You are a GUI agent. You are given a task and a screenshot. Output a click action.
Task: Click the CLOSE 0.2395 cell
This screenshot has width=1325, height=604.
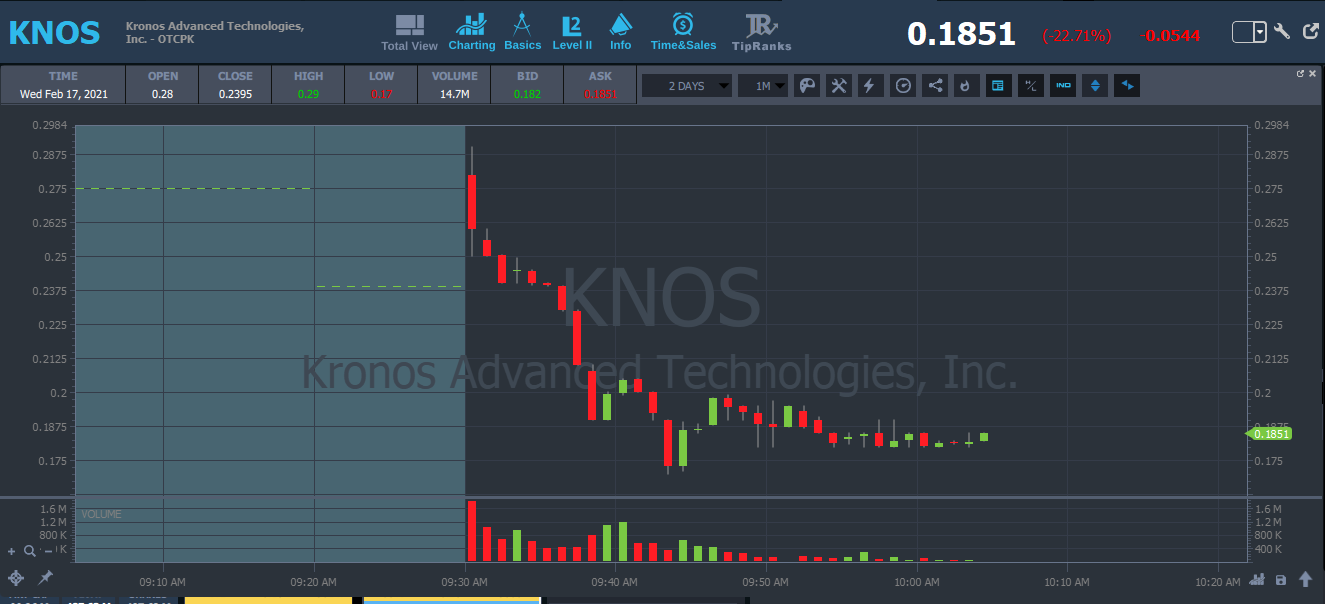click(236, 85)
